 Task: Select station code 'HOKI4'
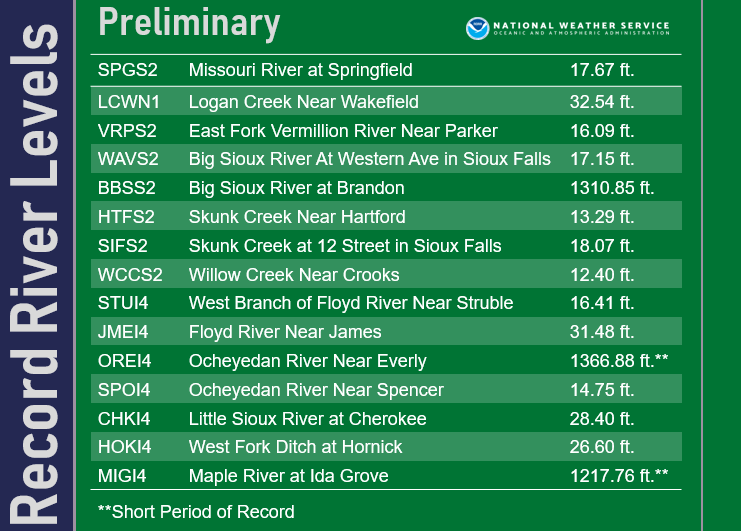coord(124,446)
